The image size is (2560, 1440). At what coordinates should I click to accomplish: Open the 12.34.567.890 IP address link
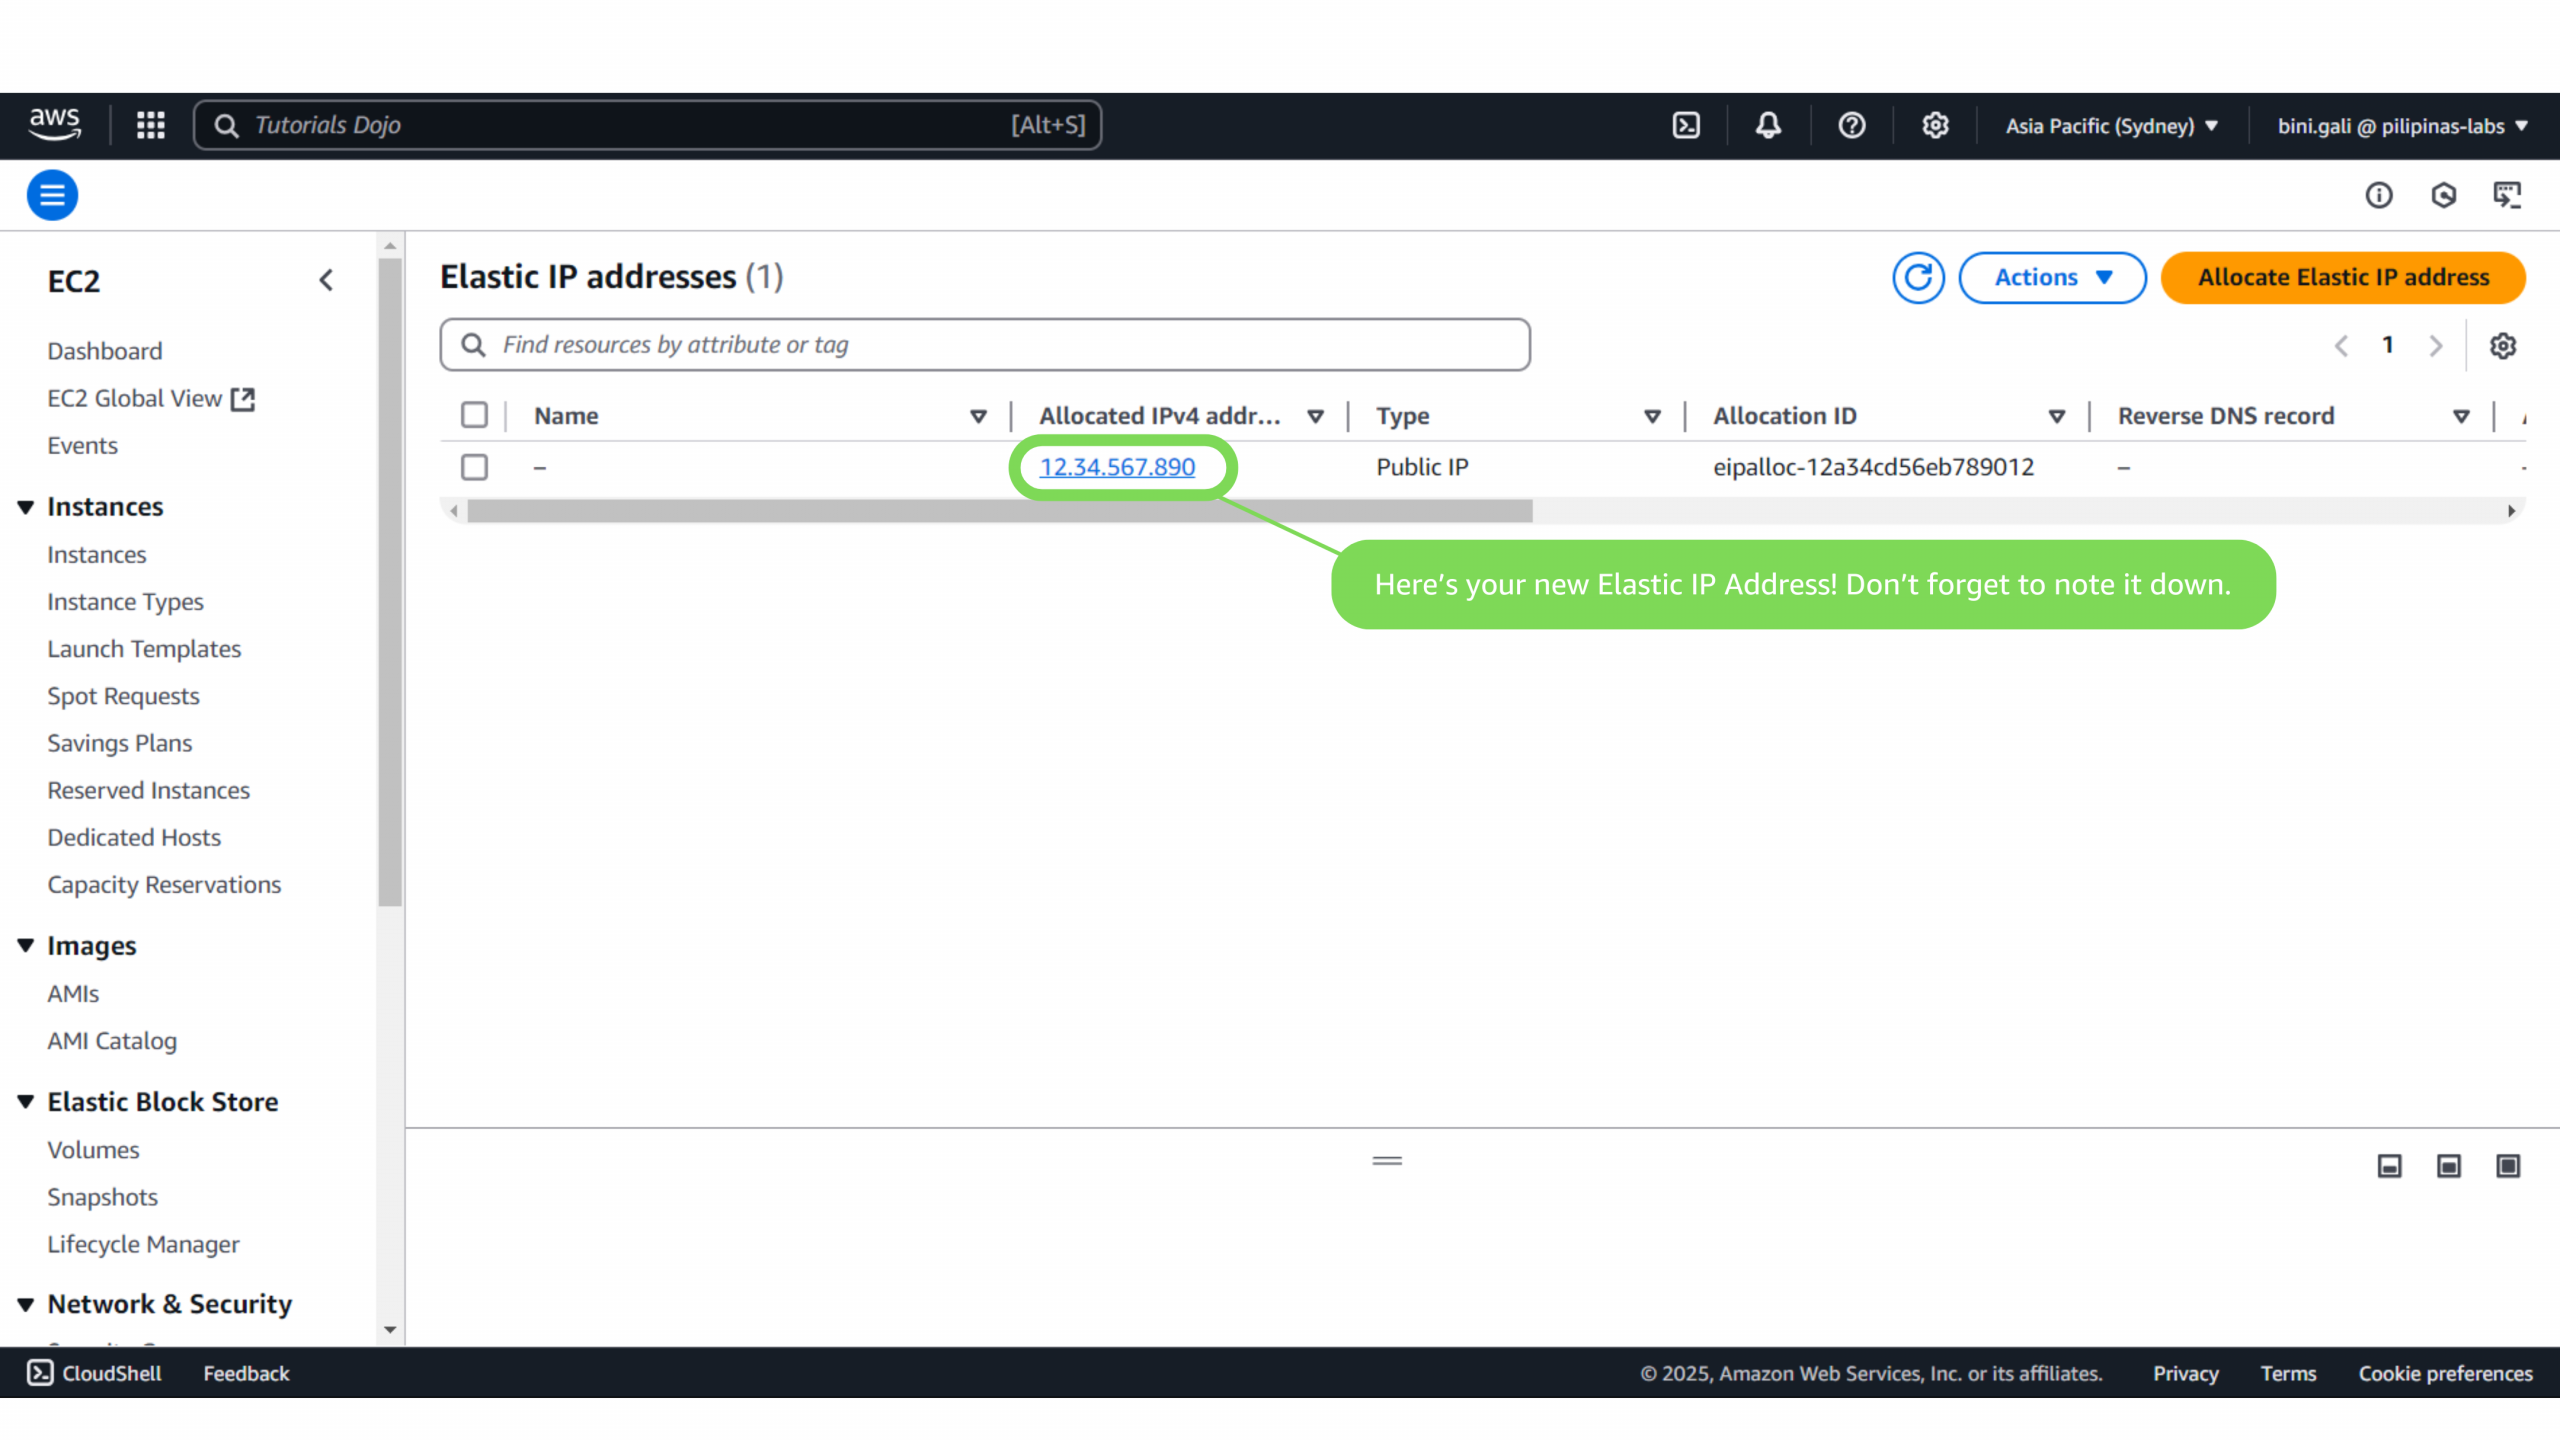tap(1116, 467)
